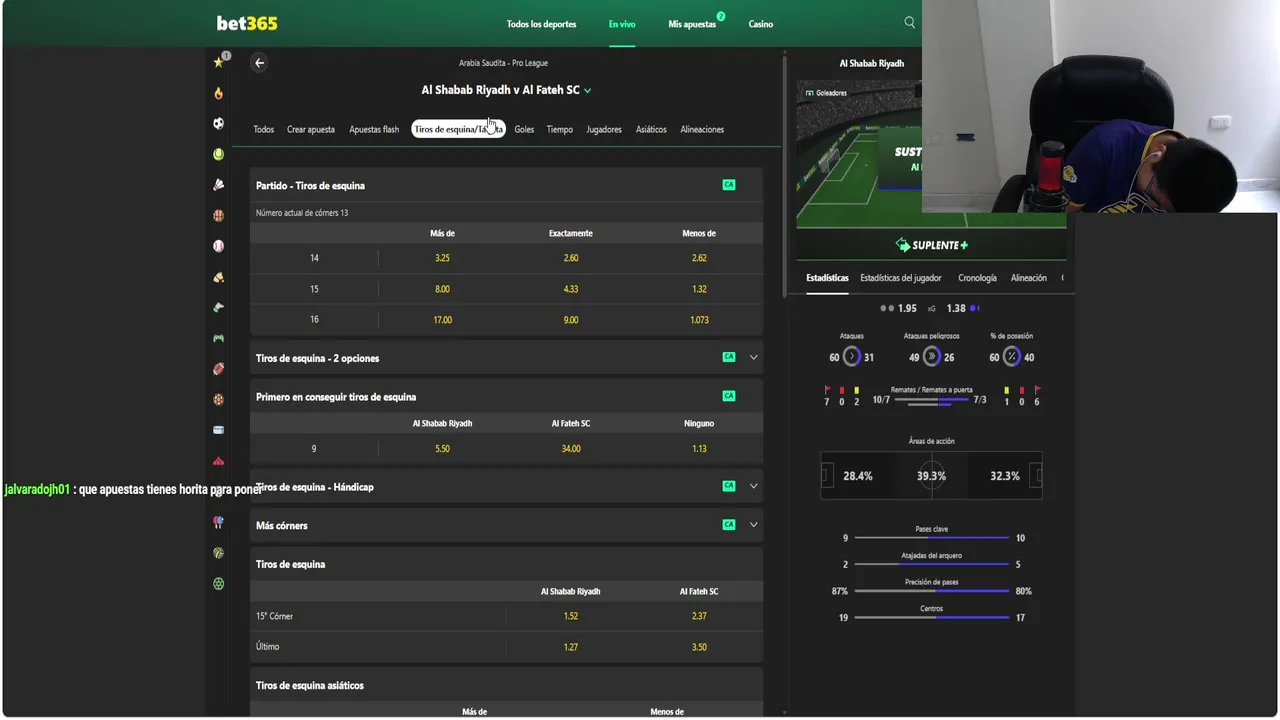Select the baseball sport icon
1280x720 pixels.
point(218,246)
